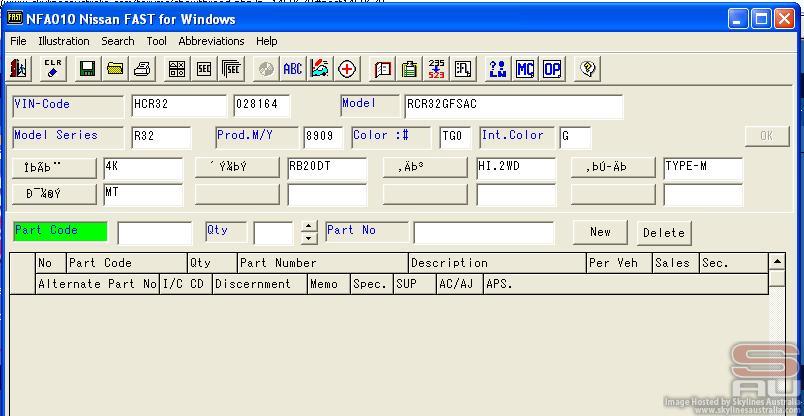Click the printer icon
Viewport: 804px width, 416px height.
[142, 68]
